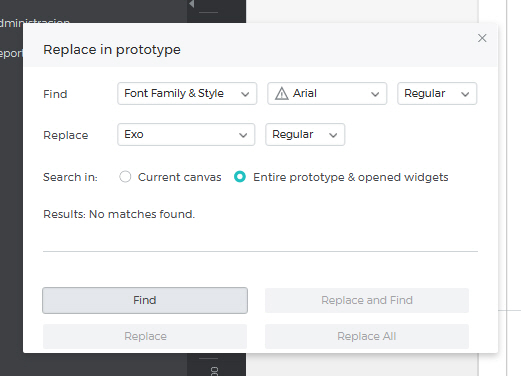521x376 pixels.
Task: Open the Arial font dropdown
Action: tap(327, 94)
